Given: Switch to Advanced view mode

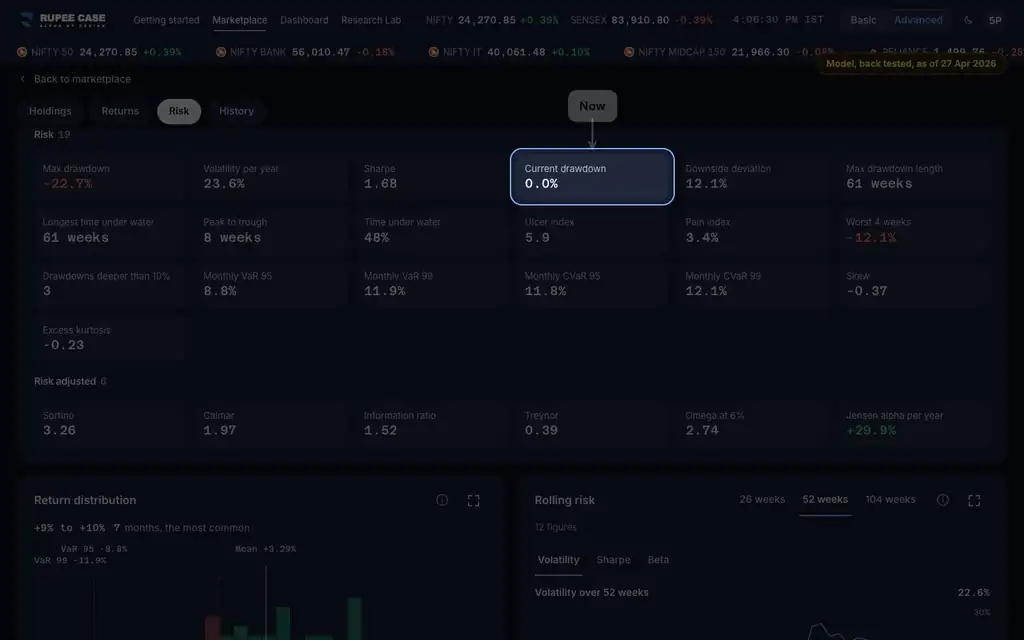Looking at the screenshot, I should click(x=918, y=20).
